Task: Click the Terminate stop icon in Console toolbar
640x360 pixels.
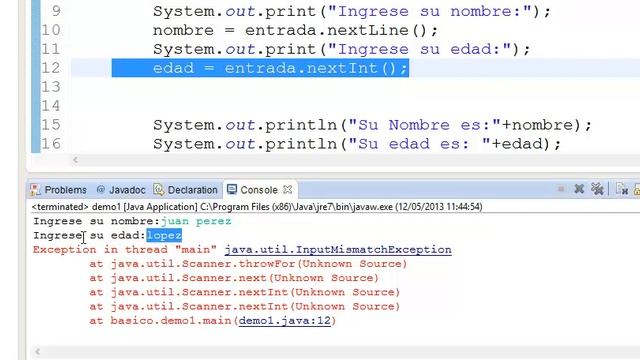Action: click(x=561, y=189)
